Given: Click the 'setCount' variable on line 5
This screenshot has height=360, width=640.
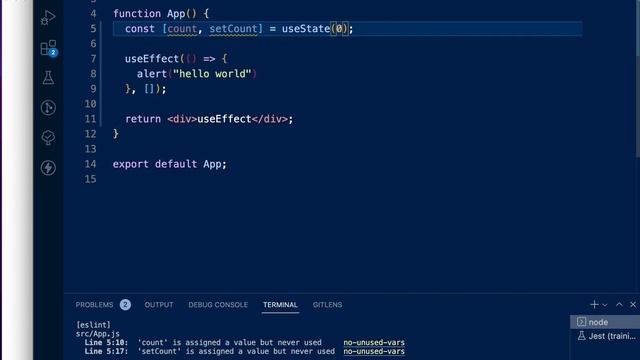Looking at the screenshot, I should coord(233,29).
